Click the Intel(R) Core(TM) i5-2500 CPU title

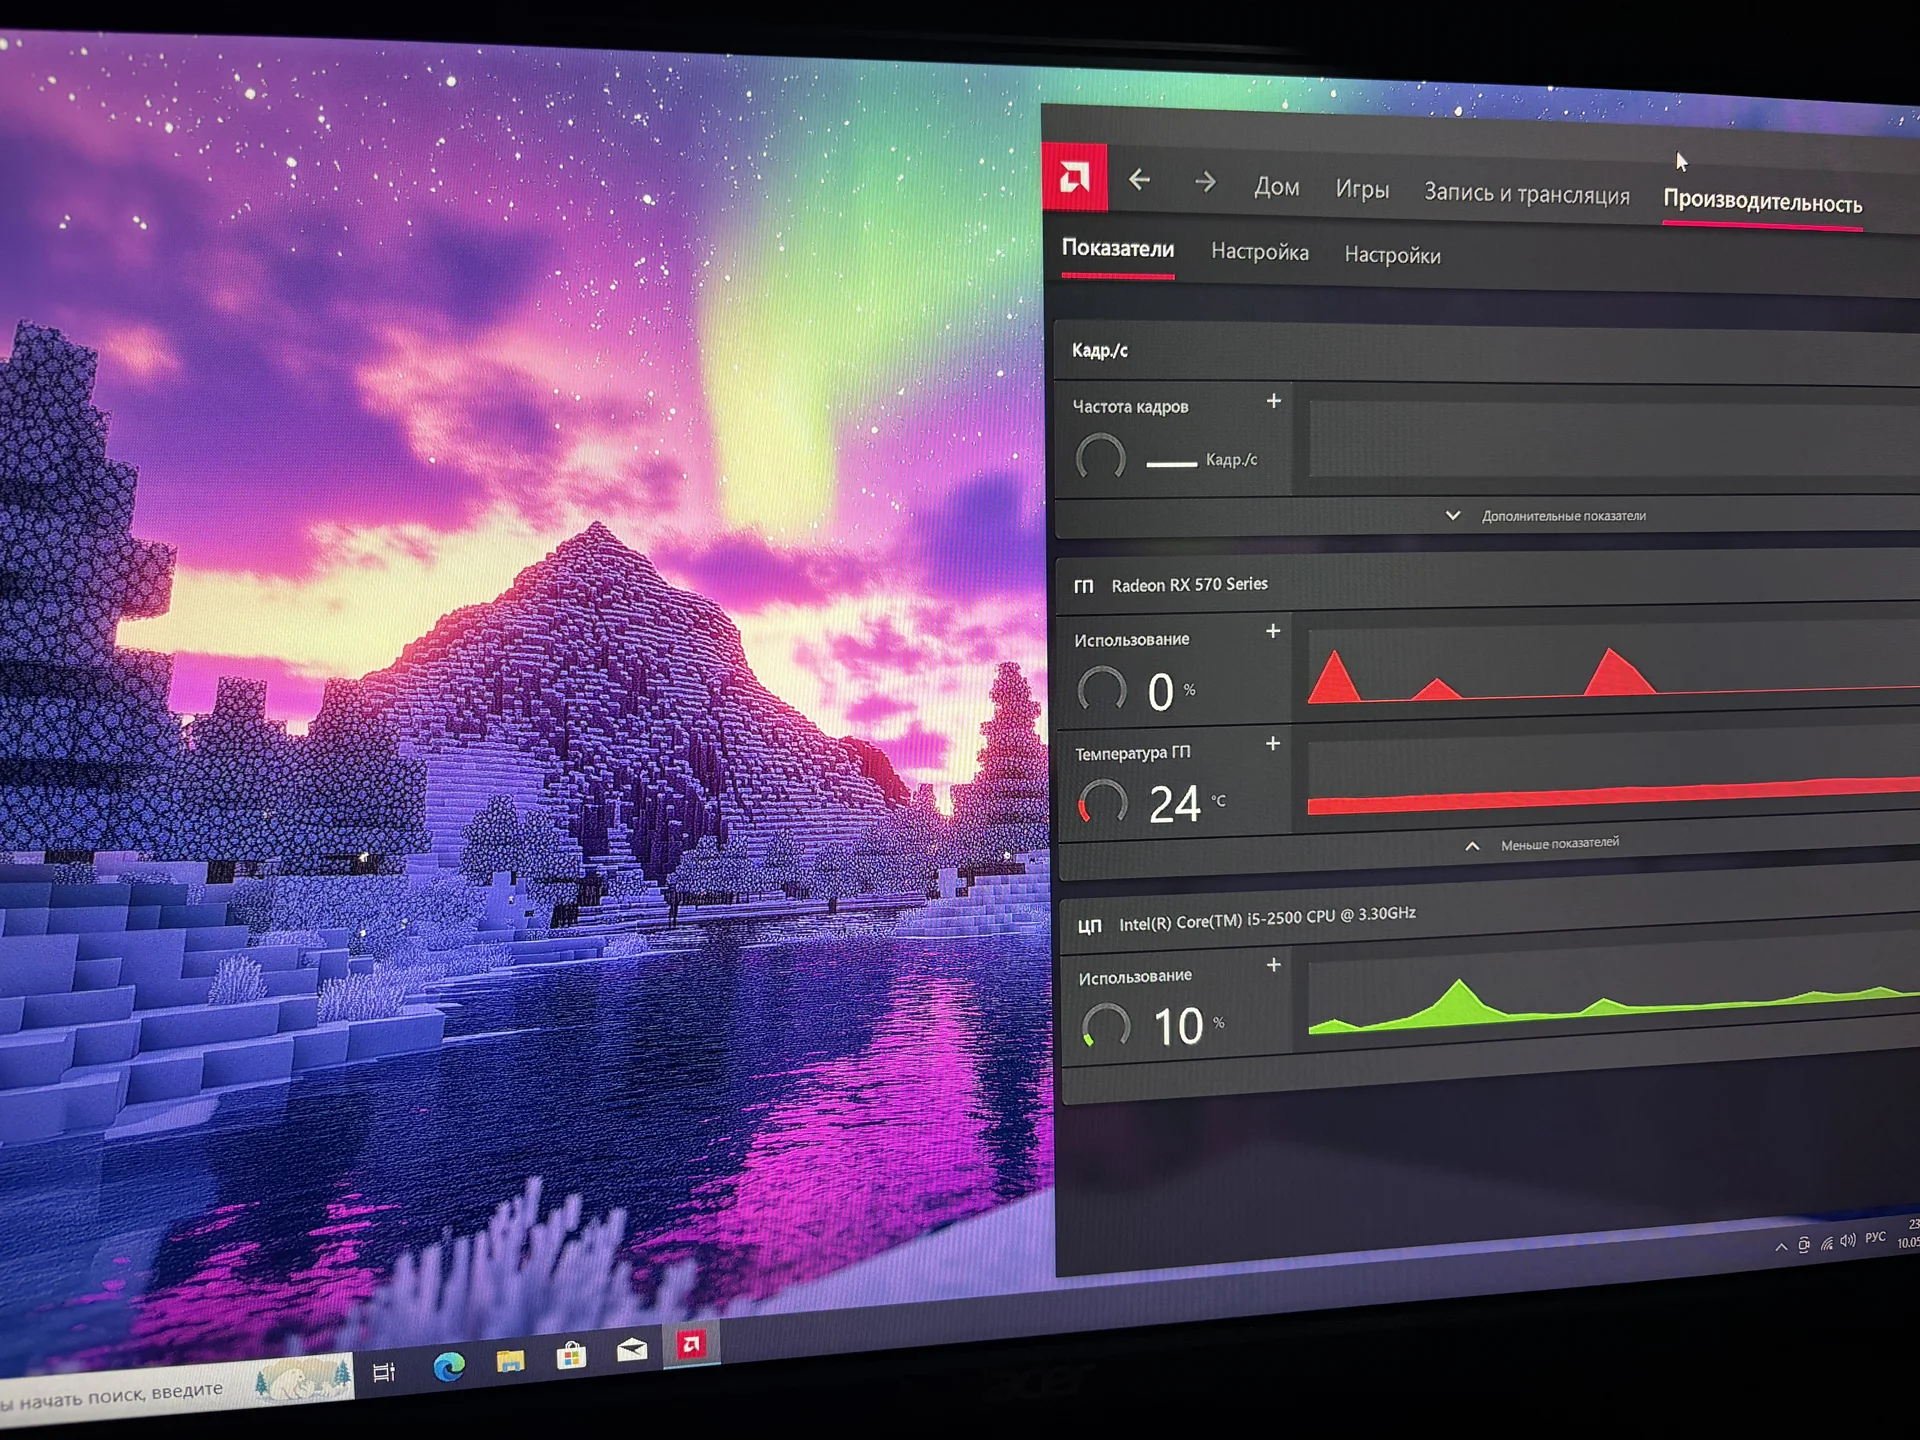tap(1267, 918)
